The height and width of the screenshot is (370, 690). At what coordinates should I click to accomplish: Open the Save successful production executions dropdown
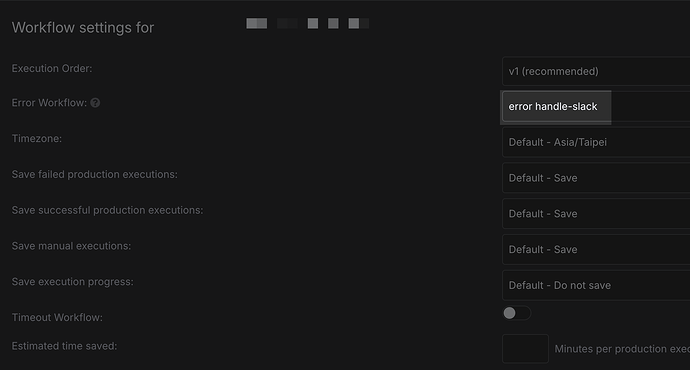coord(596,214)
